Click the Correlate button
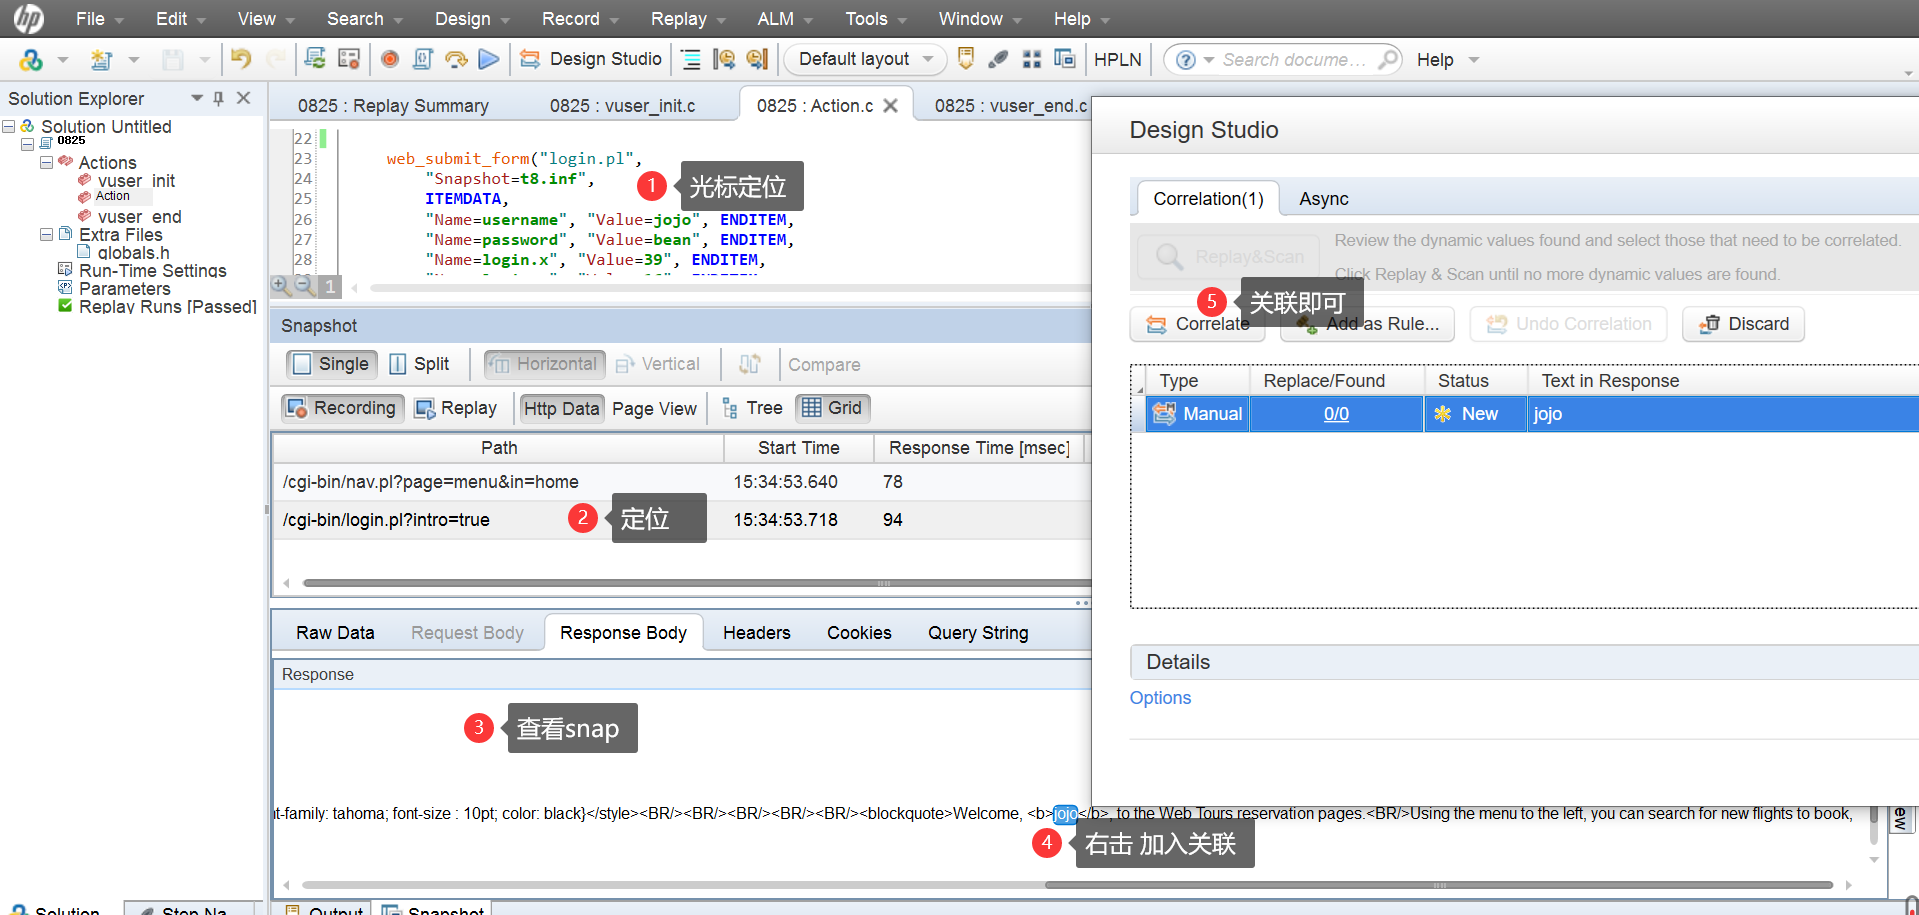Screen dimensions: 1919x915 pos(1198,324)
